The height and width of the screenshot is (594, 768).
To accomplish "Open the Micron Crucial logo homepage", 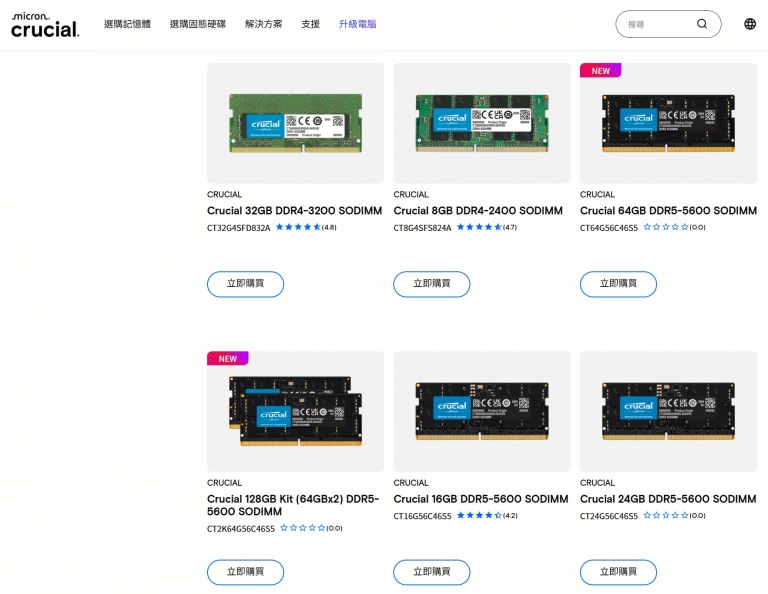I will pos(45,24).
